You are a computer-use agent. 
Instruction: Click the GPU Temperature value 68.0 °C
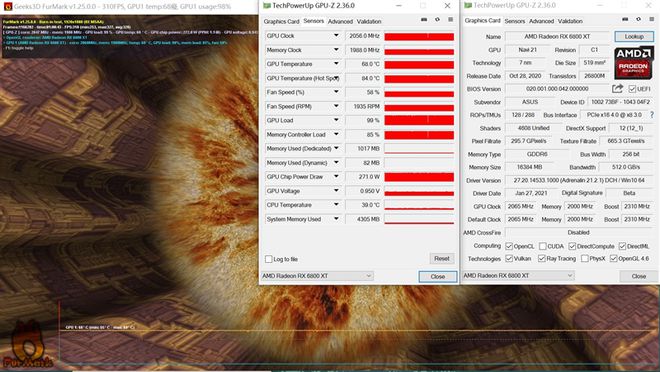363,64
